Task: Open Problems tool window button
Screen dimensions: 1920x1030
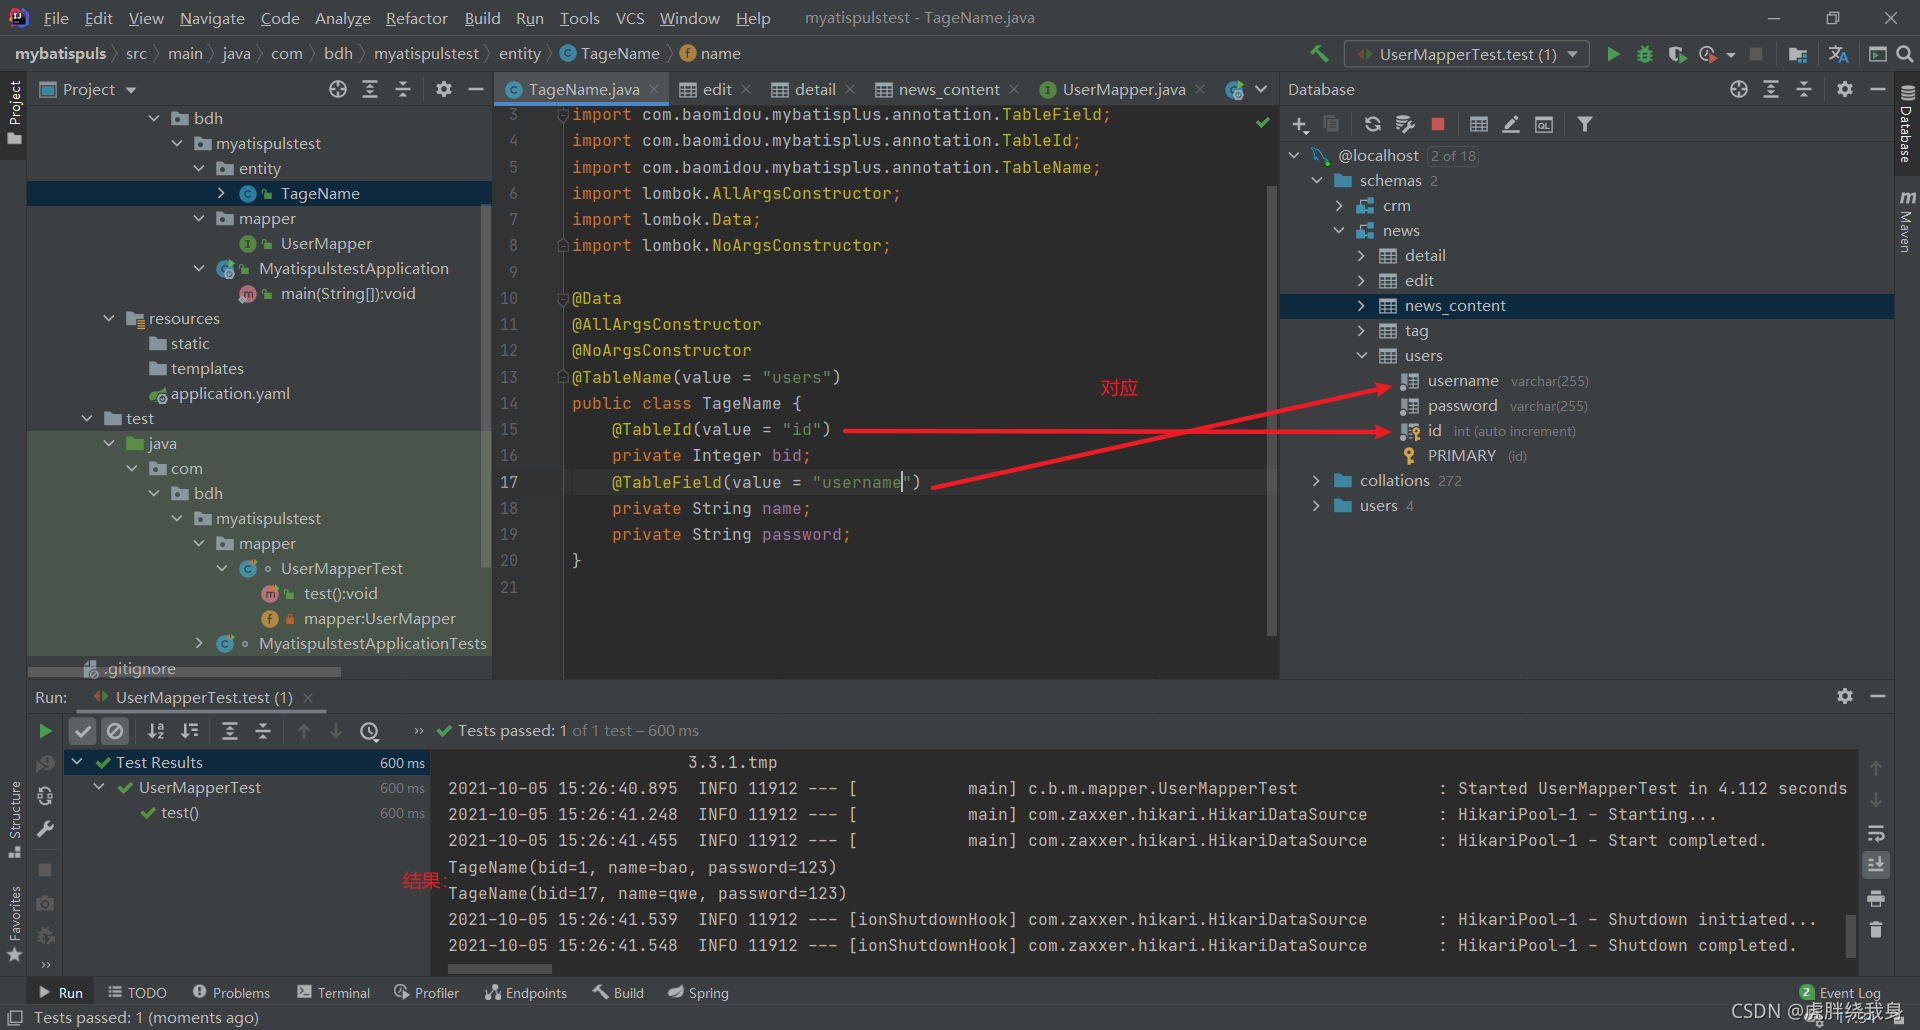Action: (232, 992)
